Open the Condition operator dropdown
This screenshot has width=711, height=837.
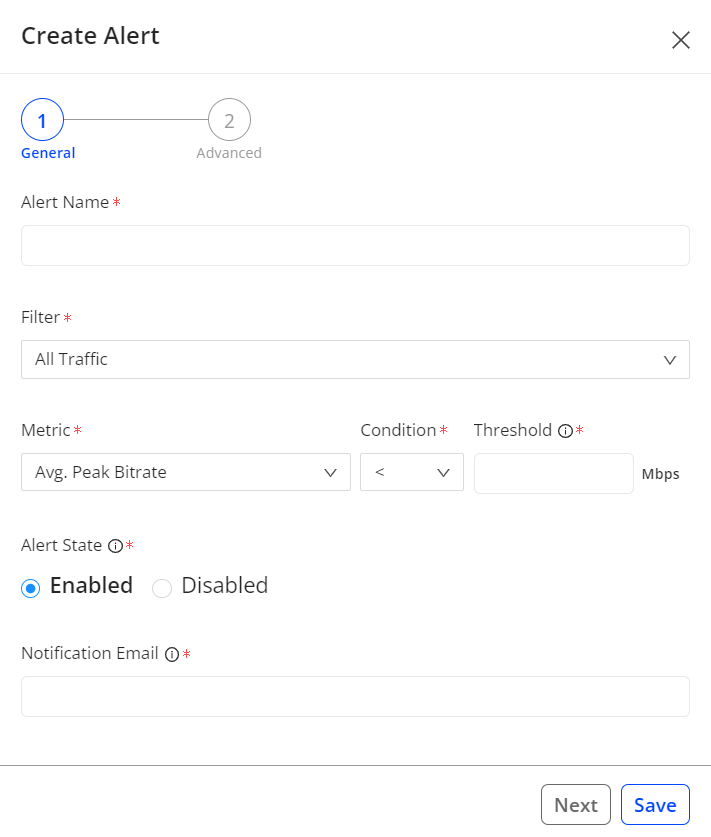tap(411, 473)
